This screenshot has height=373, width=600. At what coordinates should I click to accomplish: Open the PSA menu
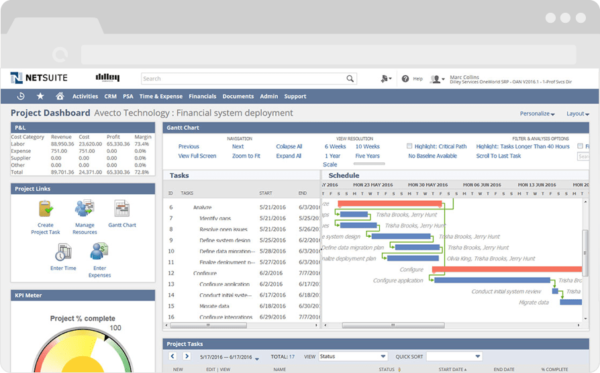click(128, 96)
